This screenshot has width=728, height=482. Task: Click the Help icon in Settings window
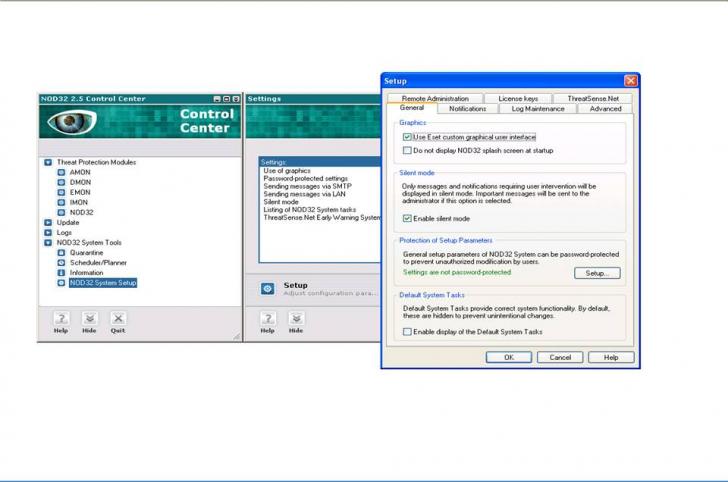coord(267,319)
